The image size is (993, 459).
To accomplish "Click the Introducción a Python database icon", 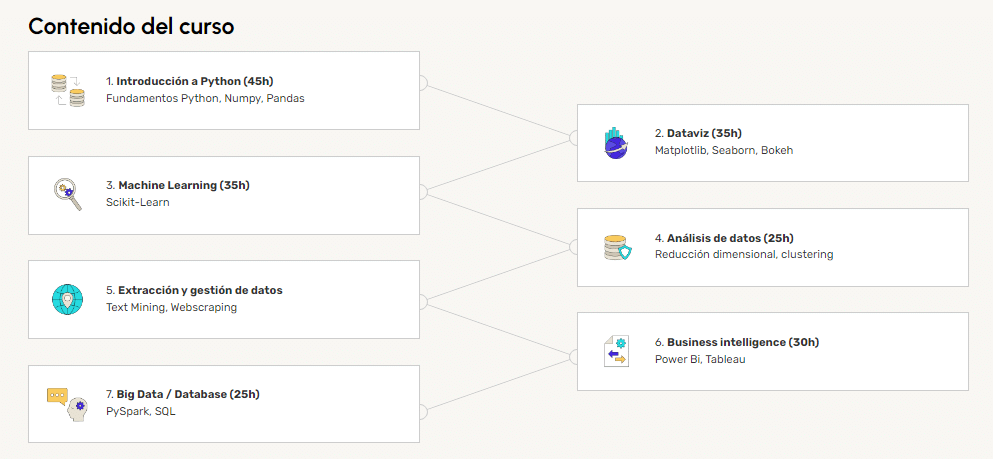I will 68,90.
